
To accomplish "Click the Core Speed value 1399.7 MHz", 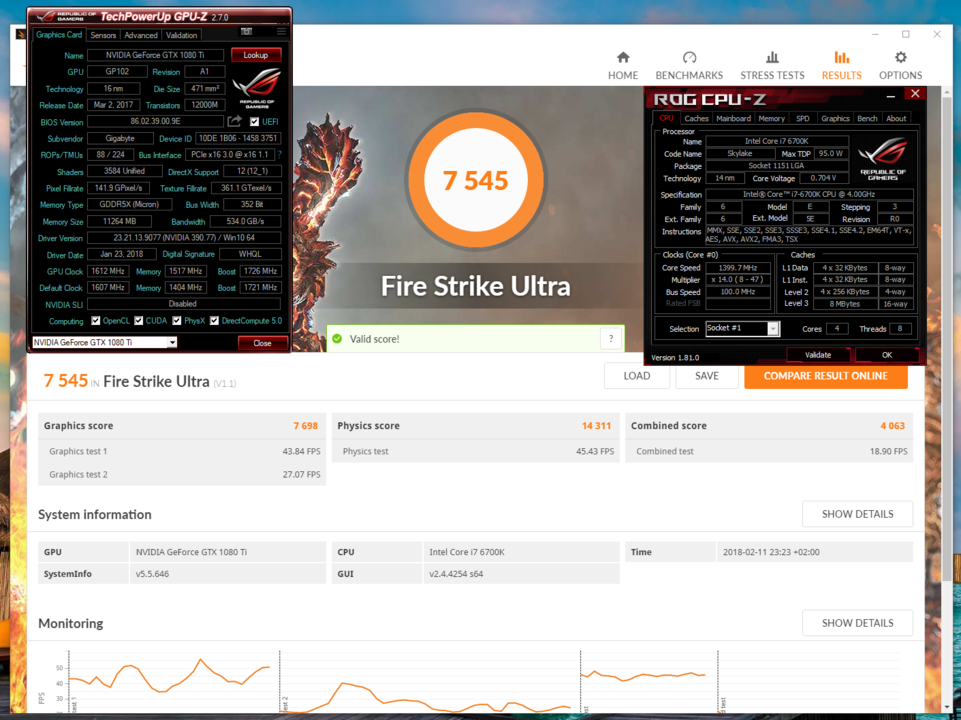I will click(x=738, y=268).
